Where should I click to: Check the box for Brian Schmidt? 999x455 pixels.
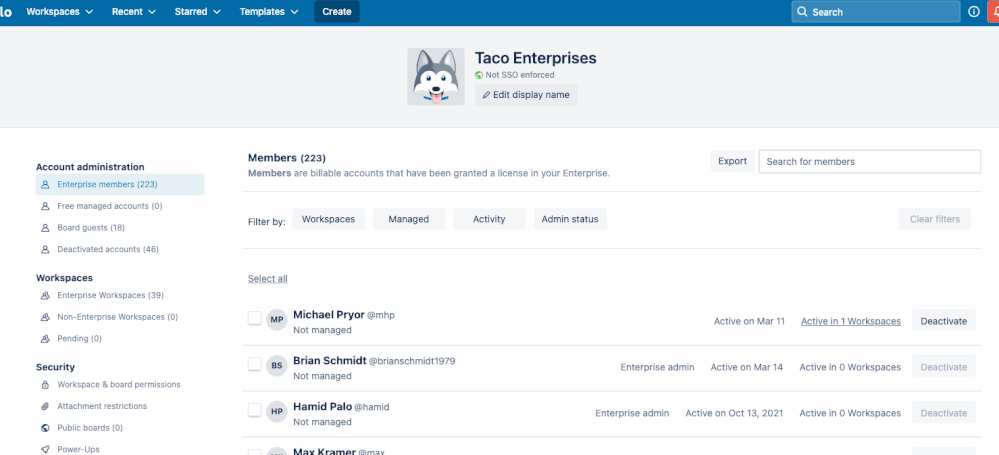click(x=255, y=364)
